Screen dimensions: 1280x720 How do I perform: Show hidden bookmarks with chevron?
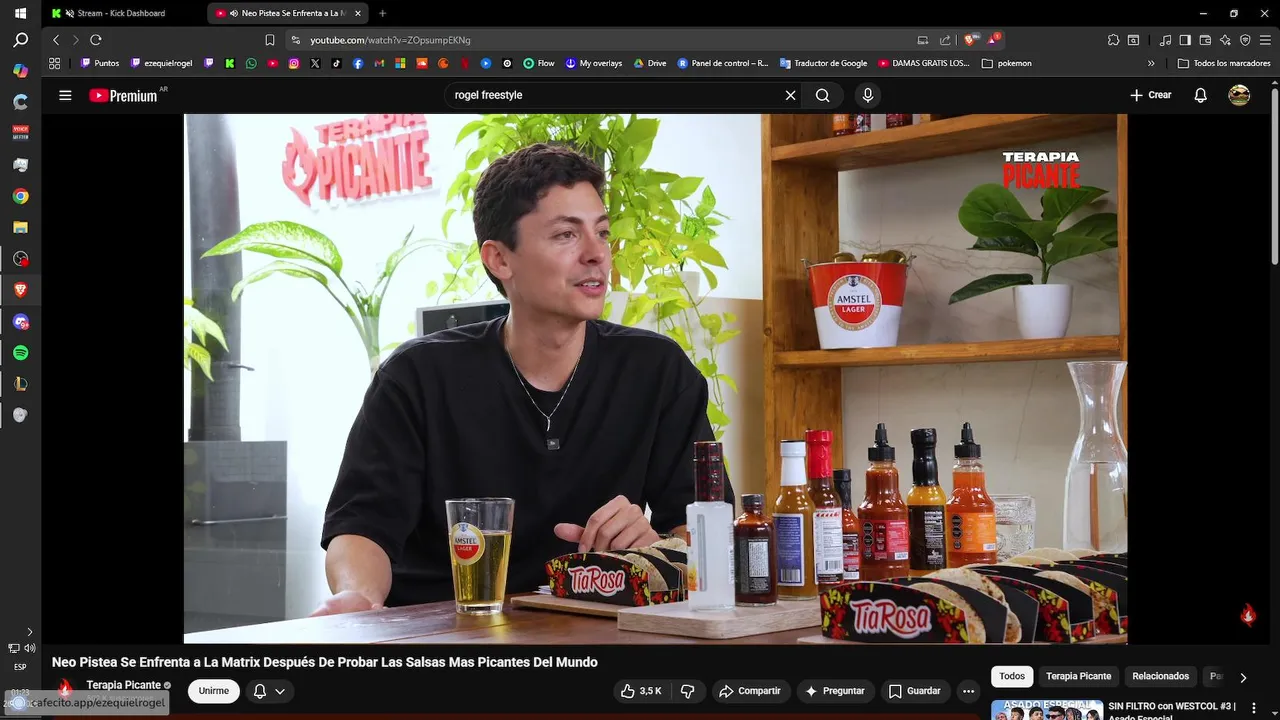[1151, 63]
